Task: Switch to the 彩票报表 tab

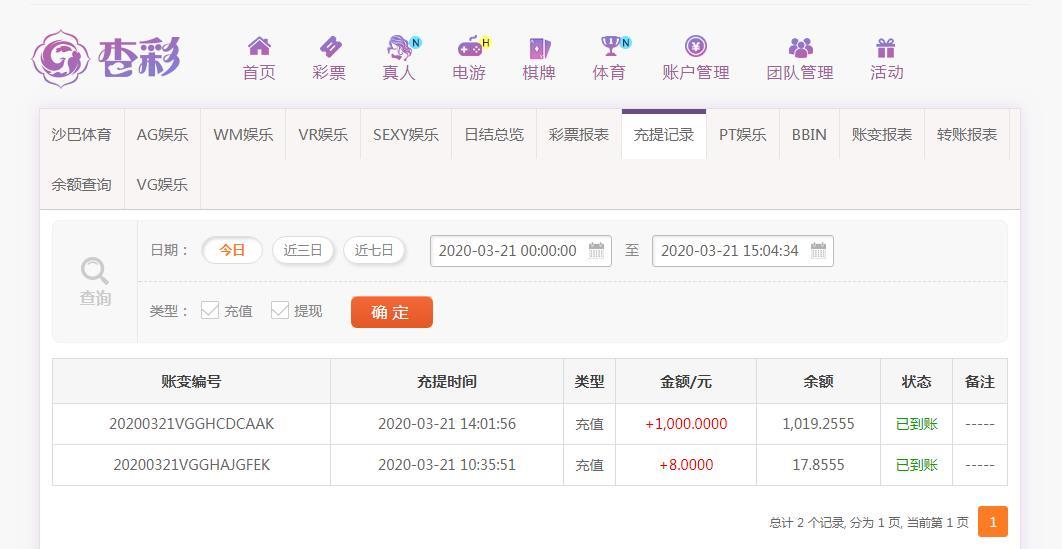Action: [578, 135]
